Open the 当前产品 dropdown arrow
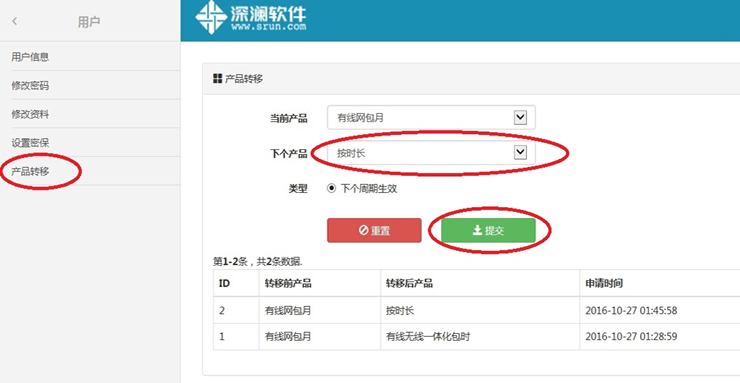Viewport: 740px width, 383px height. point(520,117)
